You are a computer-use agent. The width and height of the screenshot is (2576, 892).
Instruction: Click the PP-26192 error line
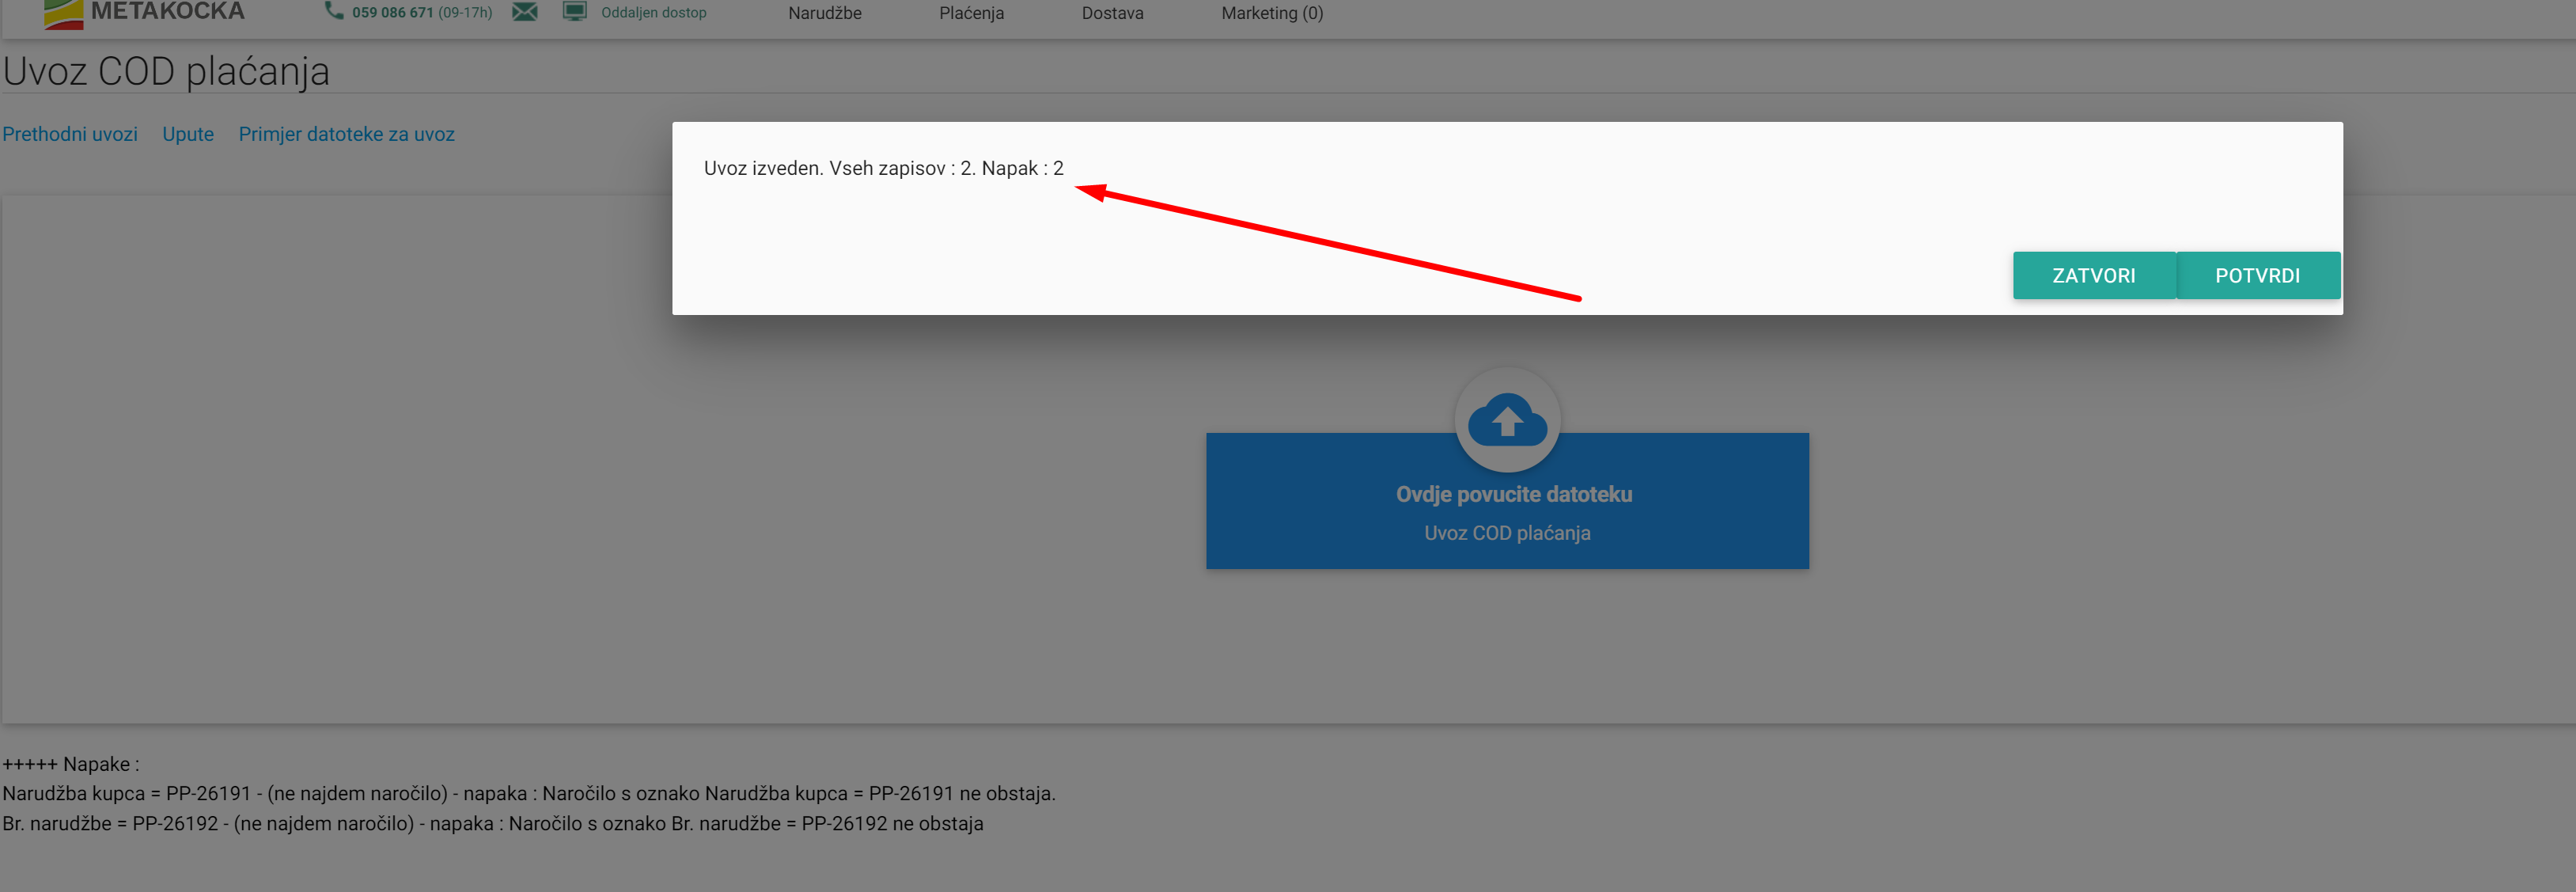tap(492, 823)
